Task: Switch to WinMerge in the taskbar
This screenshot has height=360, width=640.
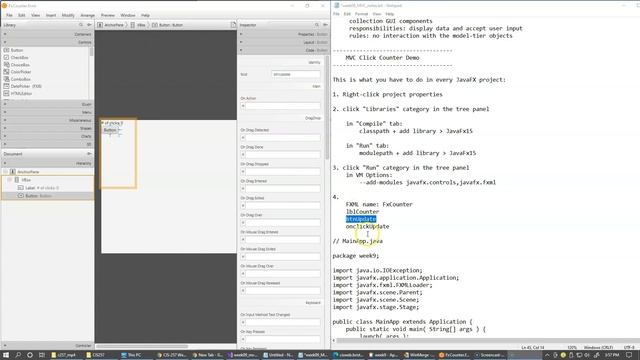Action: click(x=418, y=355)
